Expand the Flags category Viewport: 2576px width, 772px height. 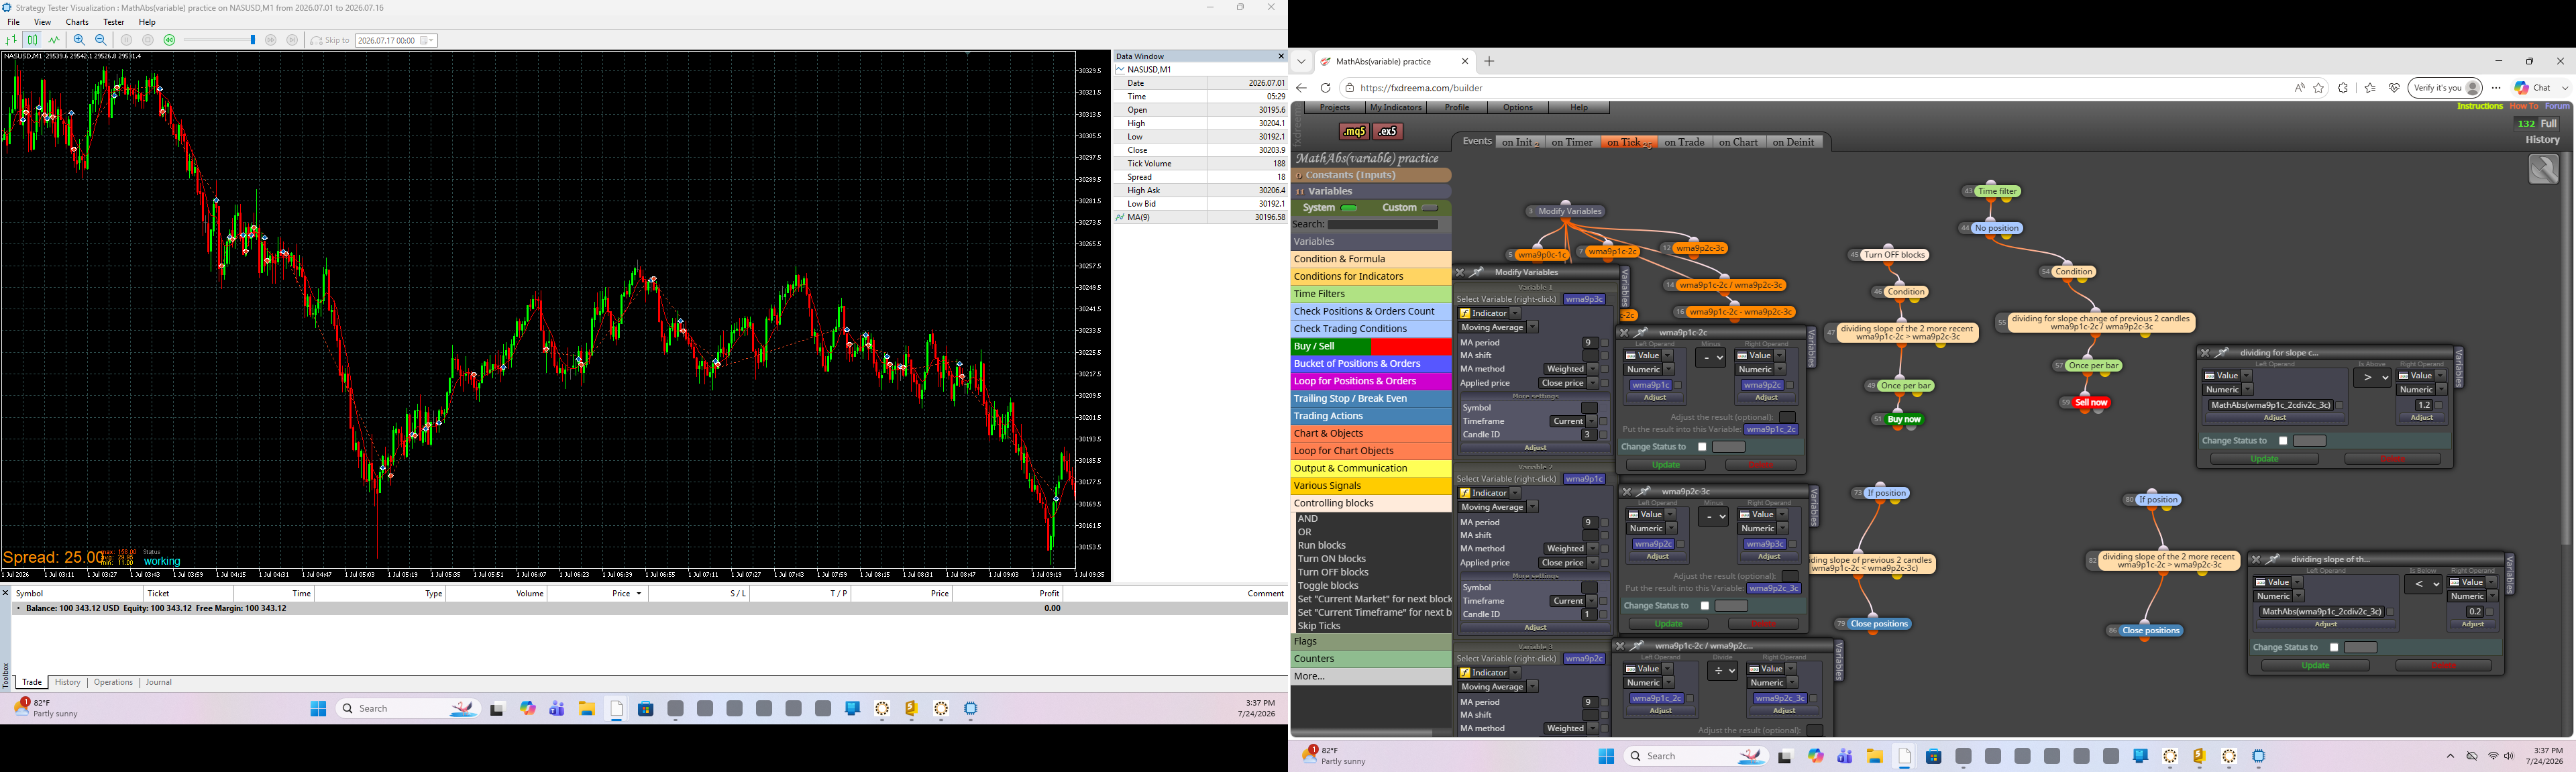click(1371, 641)
